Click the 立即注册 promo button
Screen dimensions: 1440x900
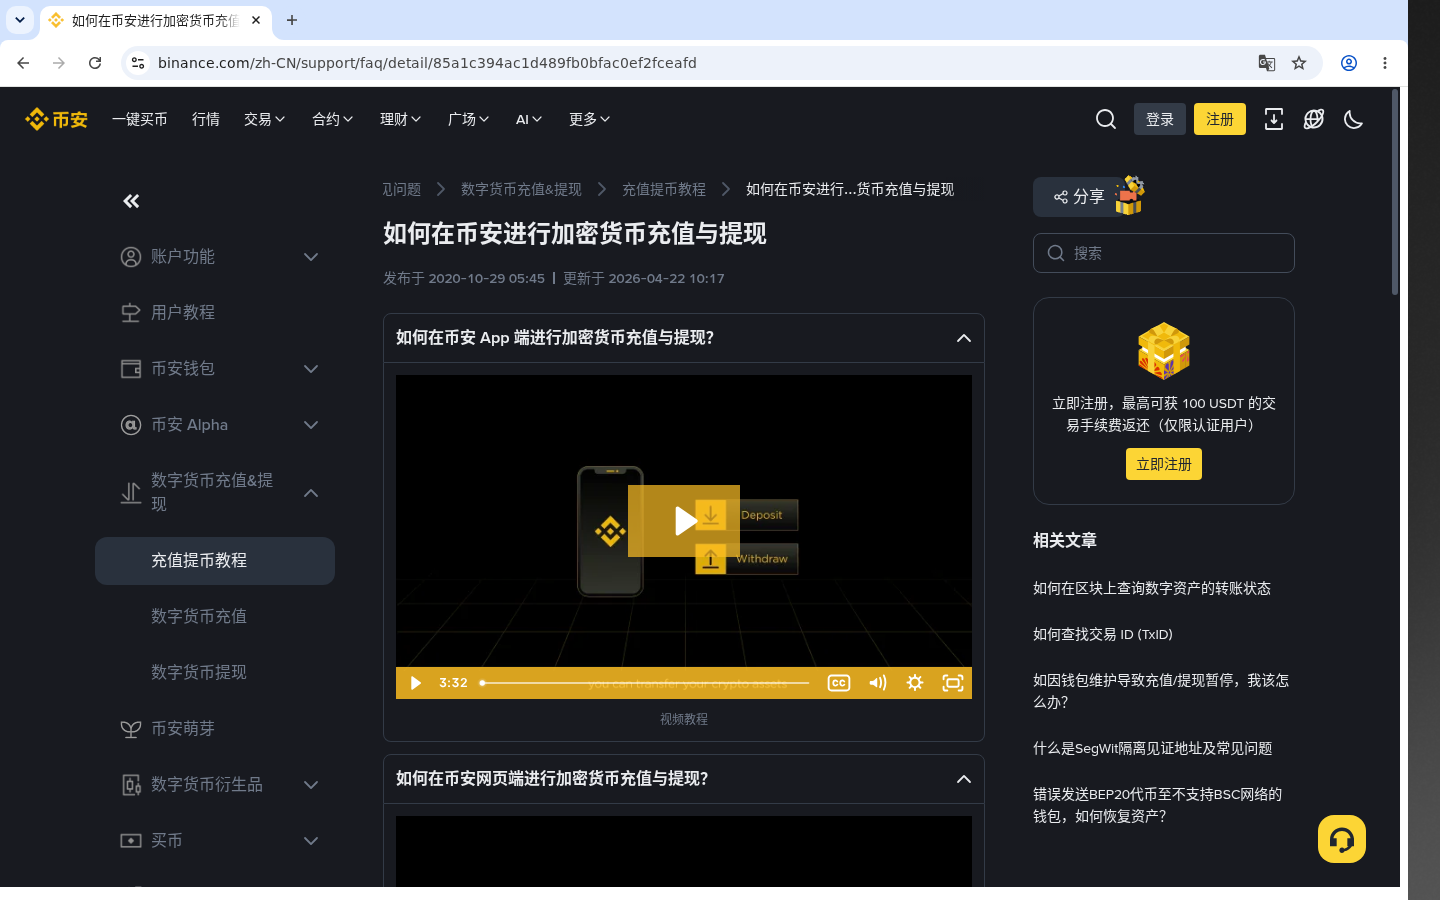1164,464
